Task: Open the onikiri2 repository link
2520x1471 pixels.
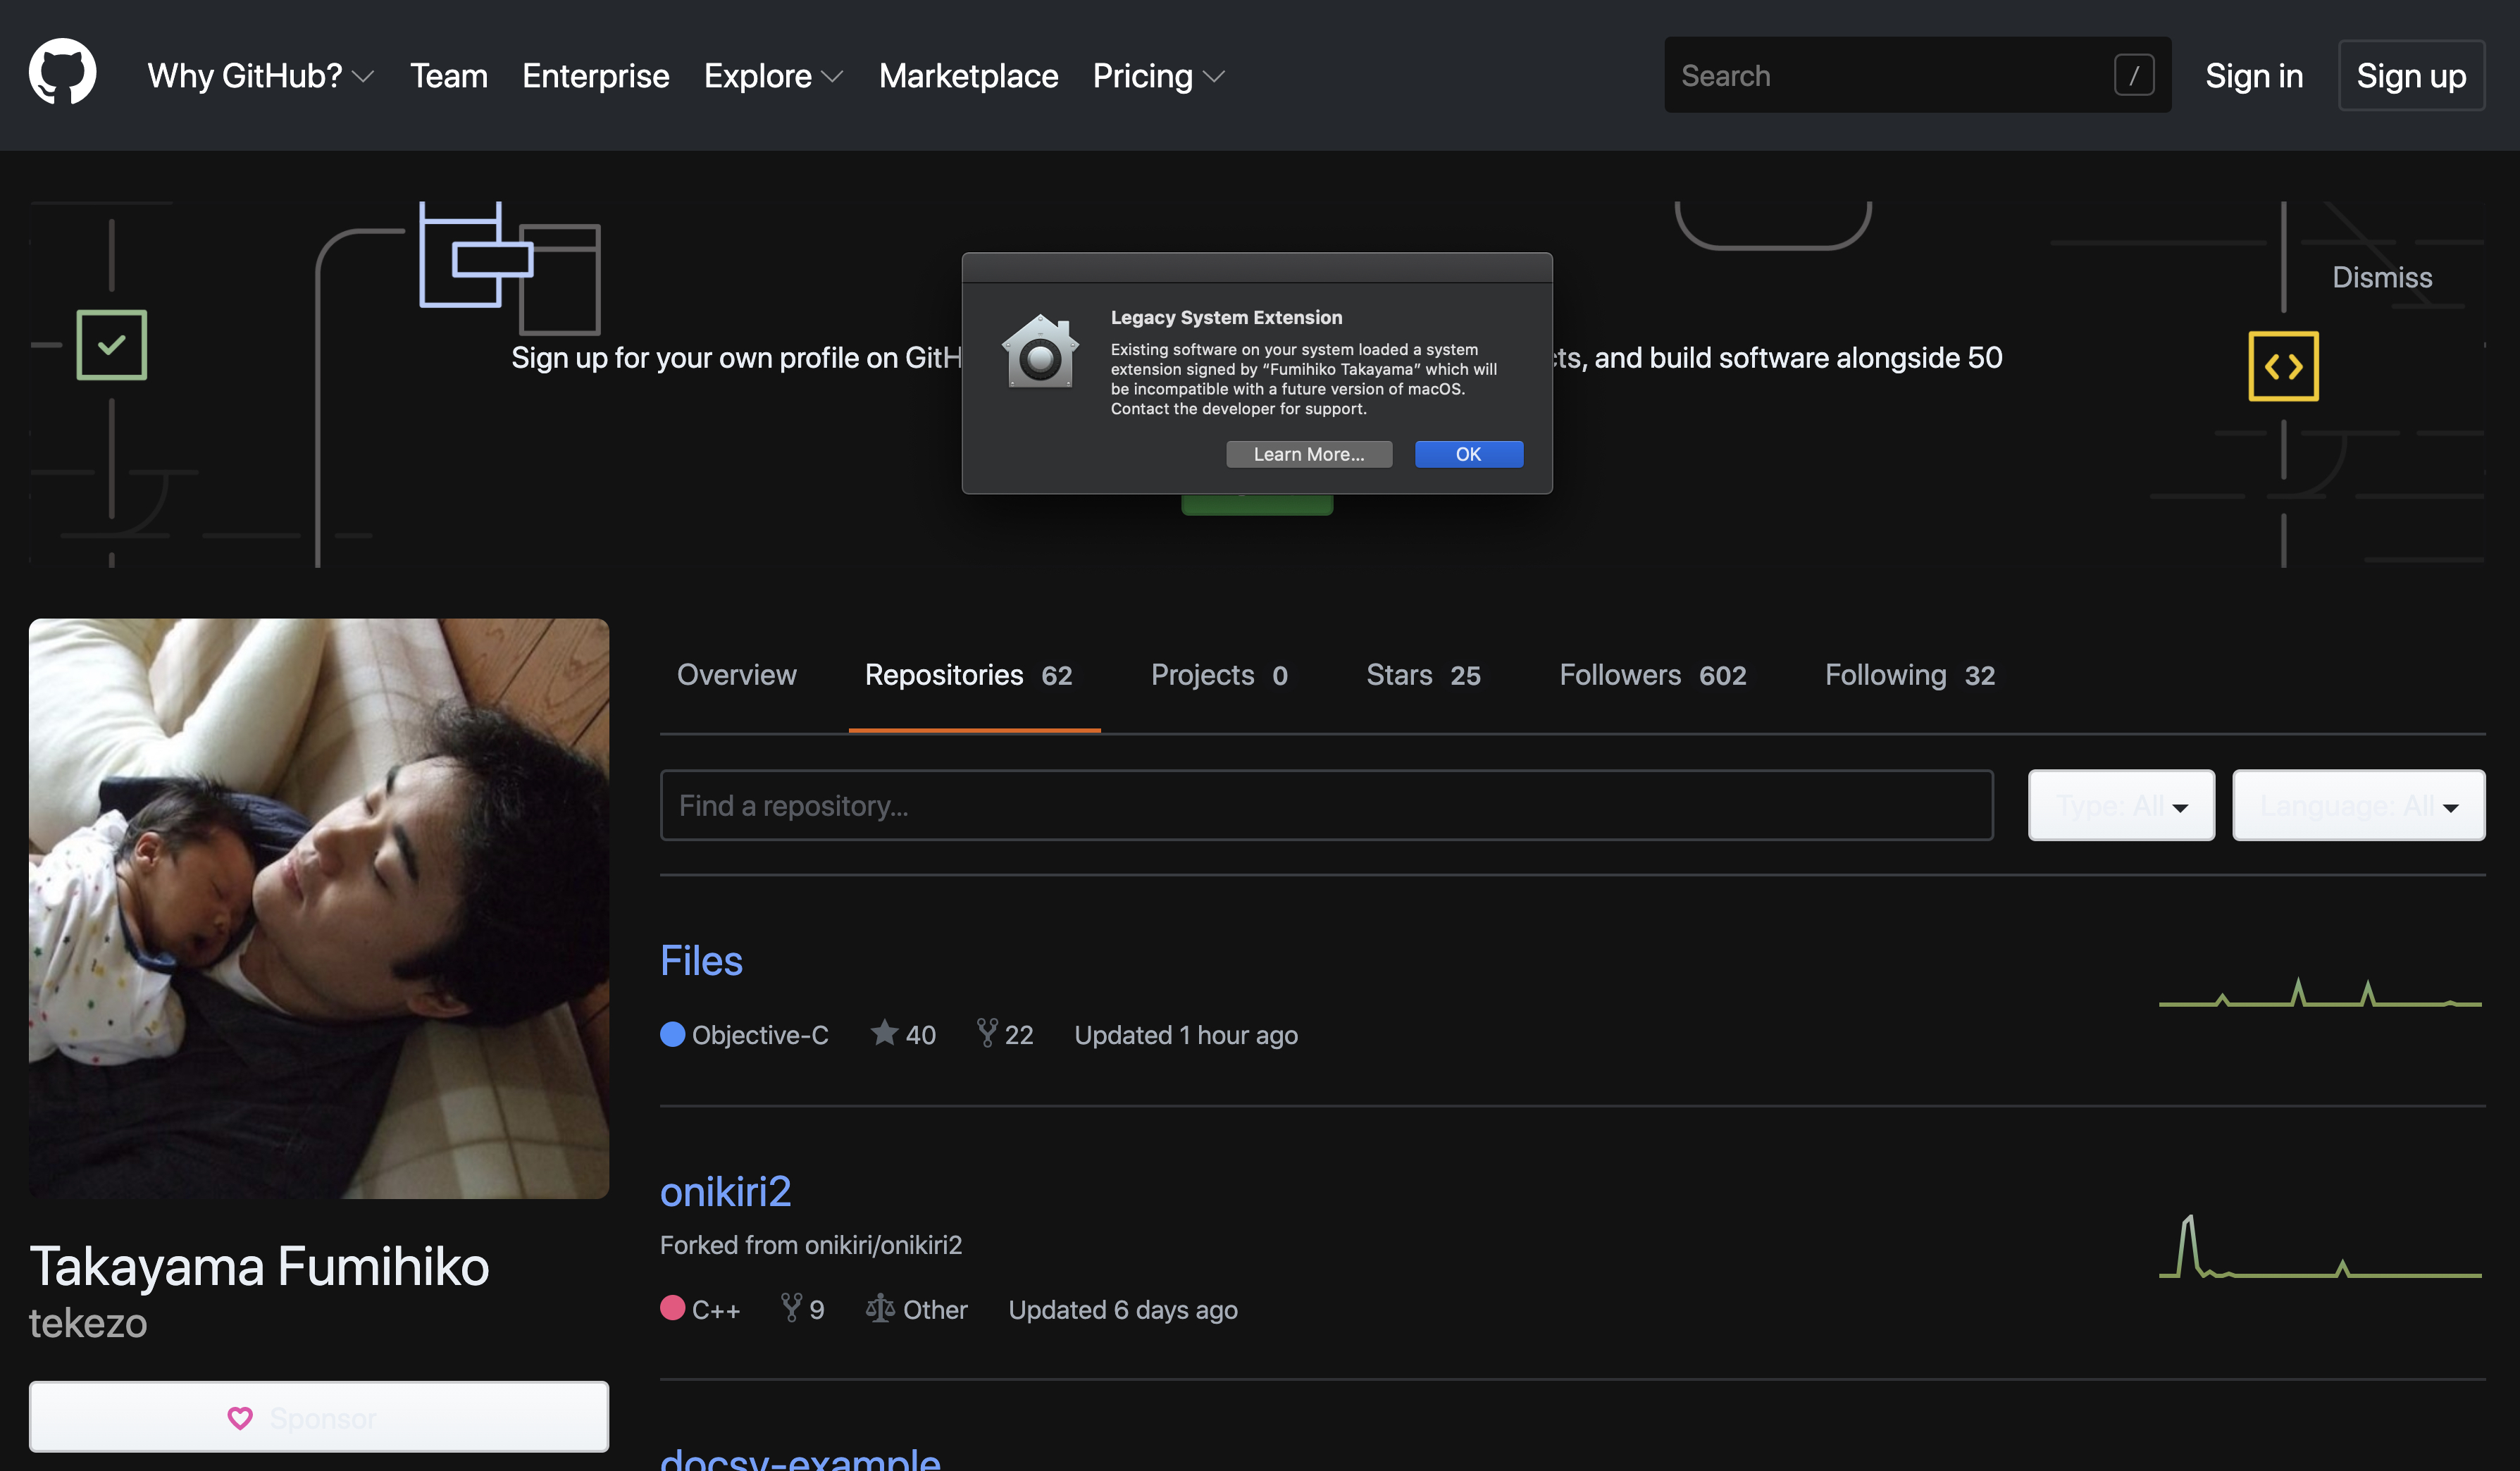Action: tap(725, 1191)
